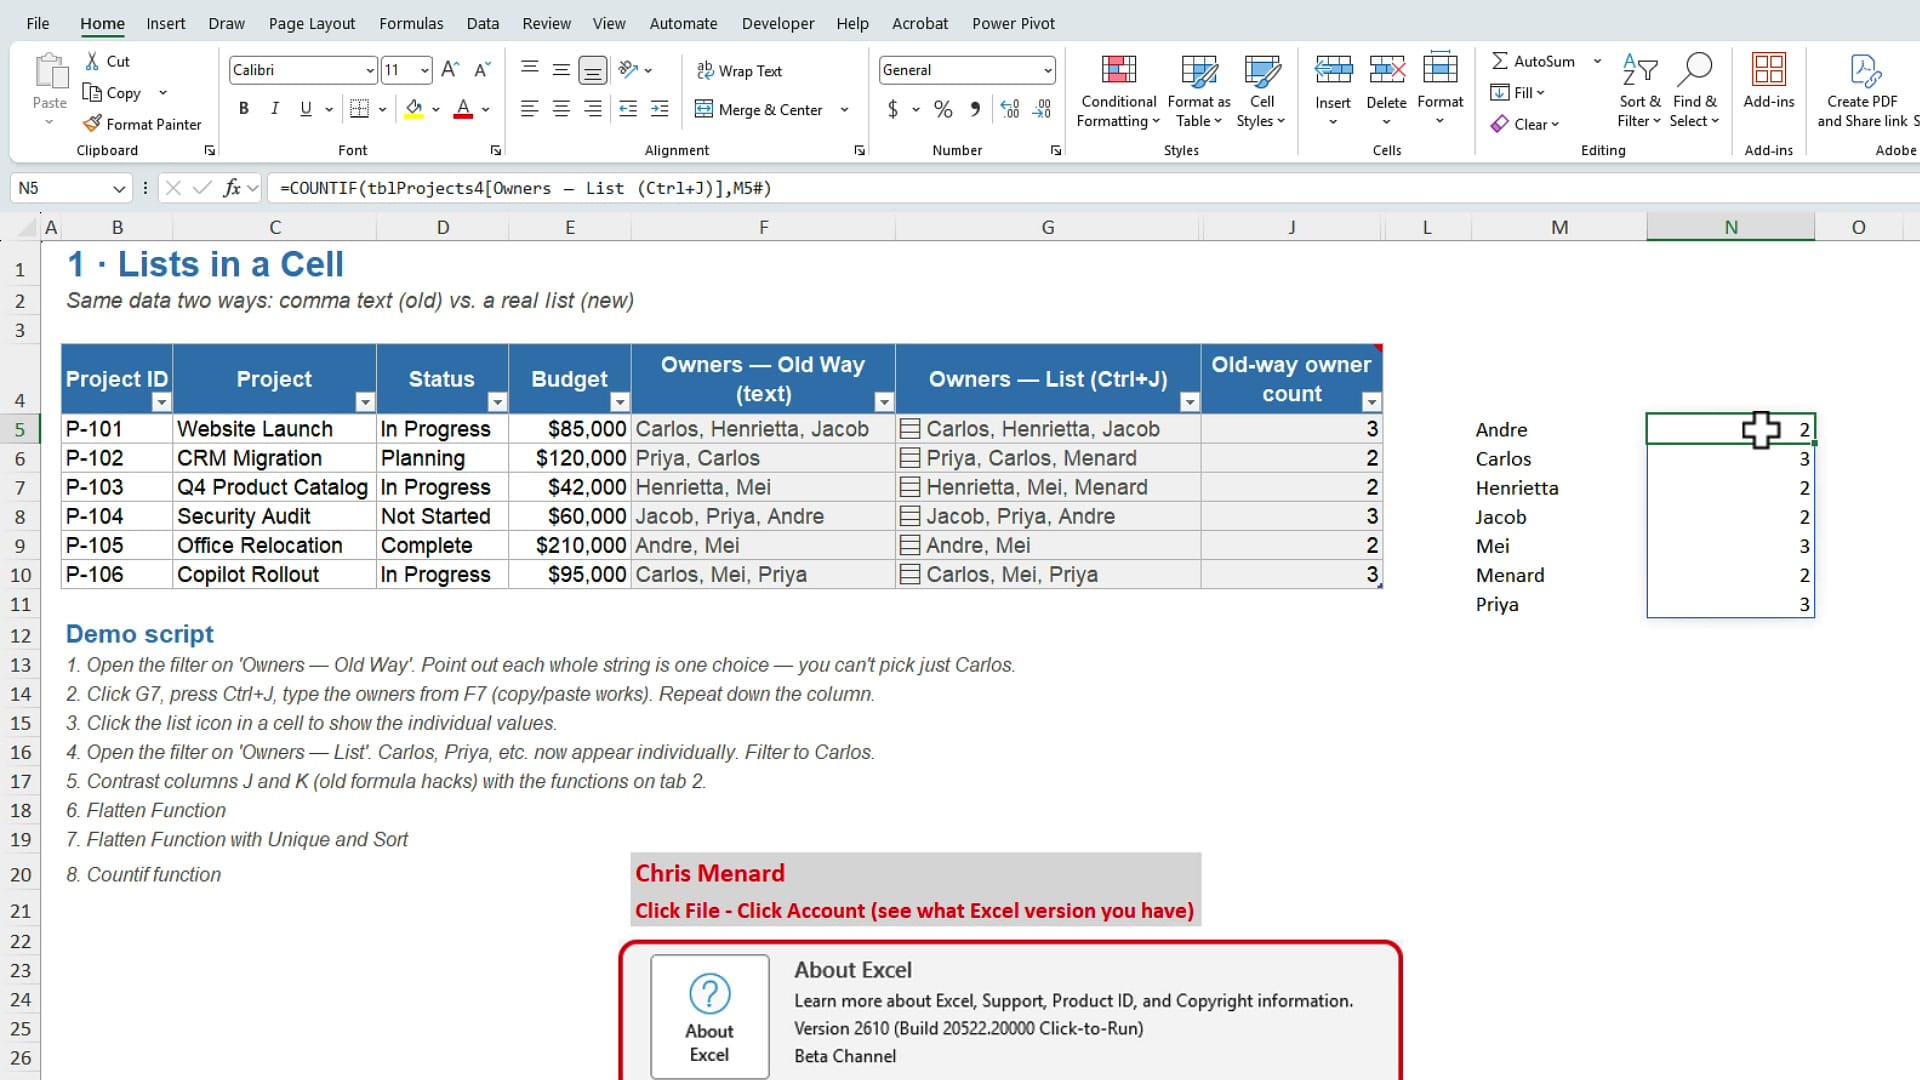Open the File menu
This screenshot has width=1920, height=1080.
(x=38, y=23)
